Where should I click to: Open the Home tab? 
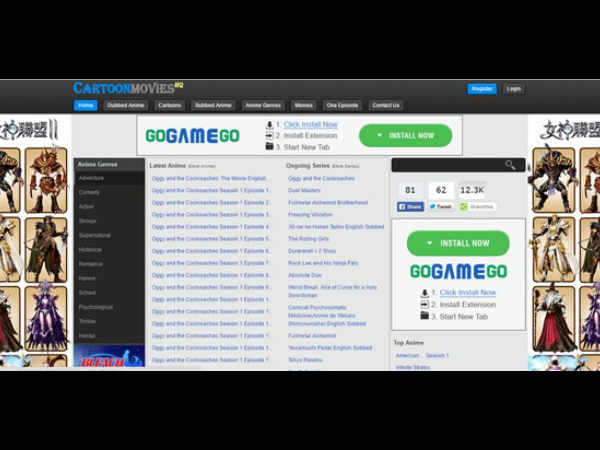pos(86,105)
